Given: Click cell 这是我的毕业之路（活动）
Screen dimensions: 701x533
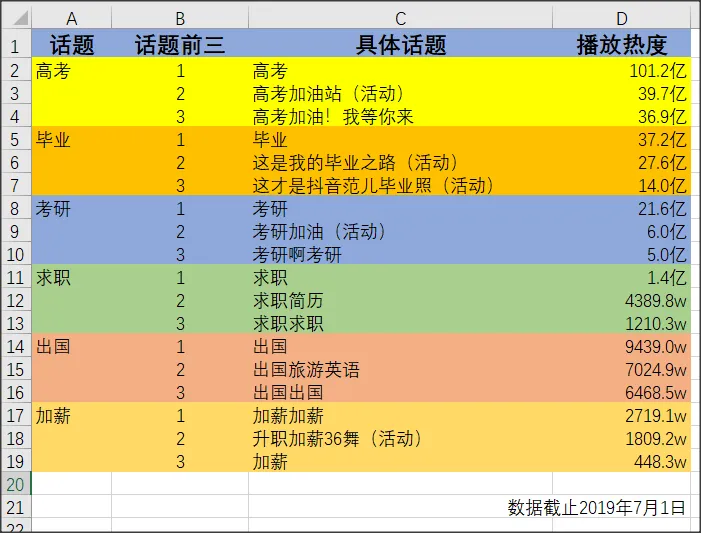Looking at the screenshot, I should pyautogui.click(x=401, y=163).
